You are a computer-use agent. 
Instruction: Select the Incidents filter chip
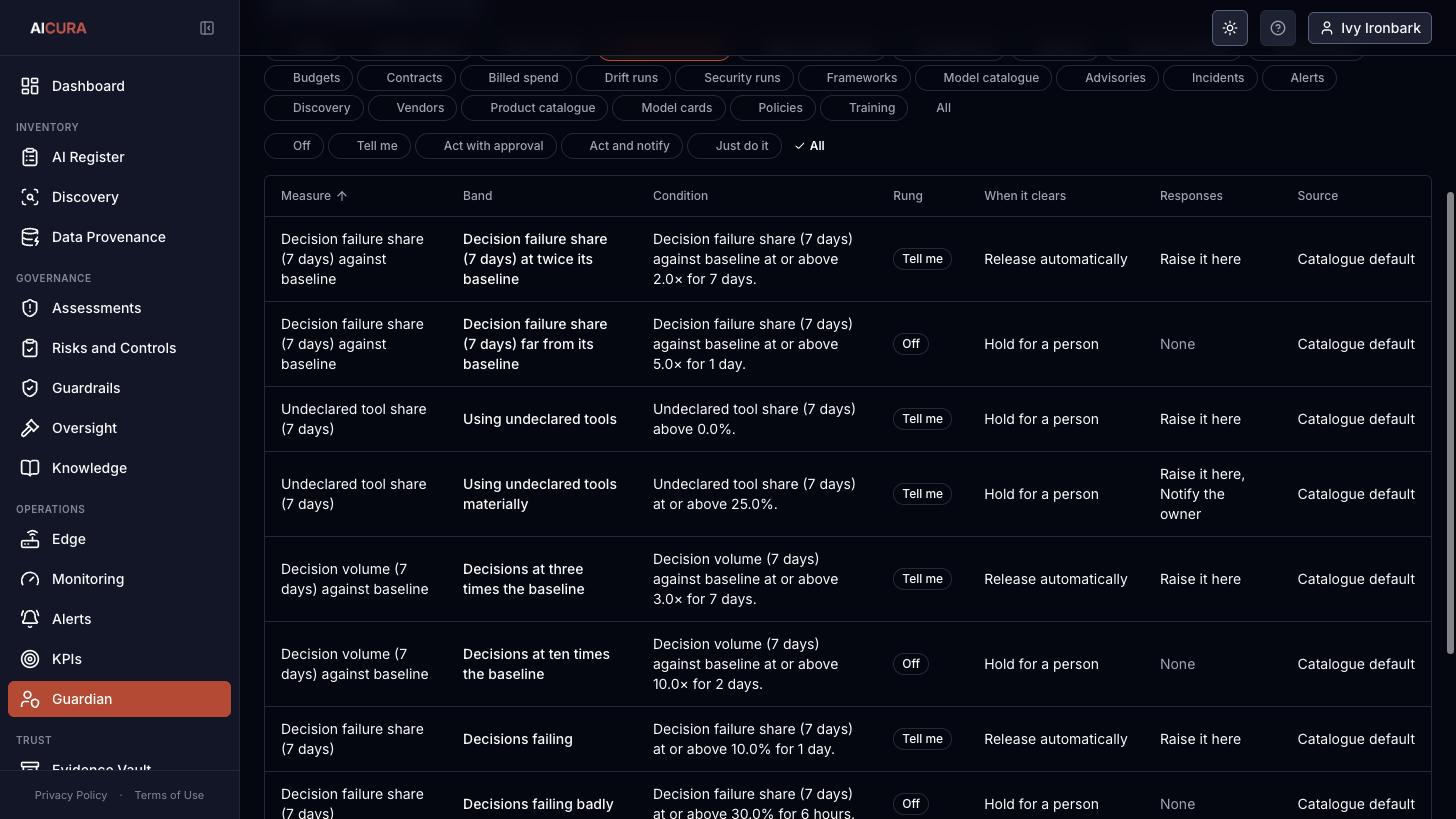(x=1210, y=78)
